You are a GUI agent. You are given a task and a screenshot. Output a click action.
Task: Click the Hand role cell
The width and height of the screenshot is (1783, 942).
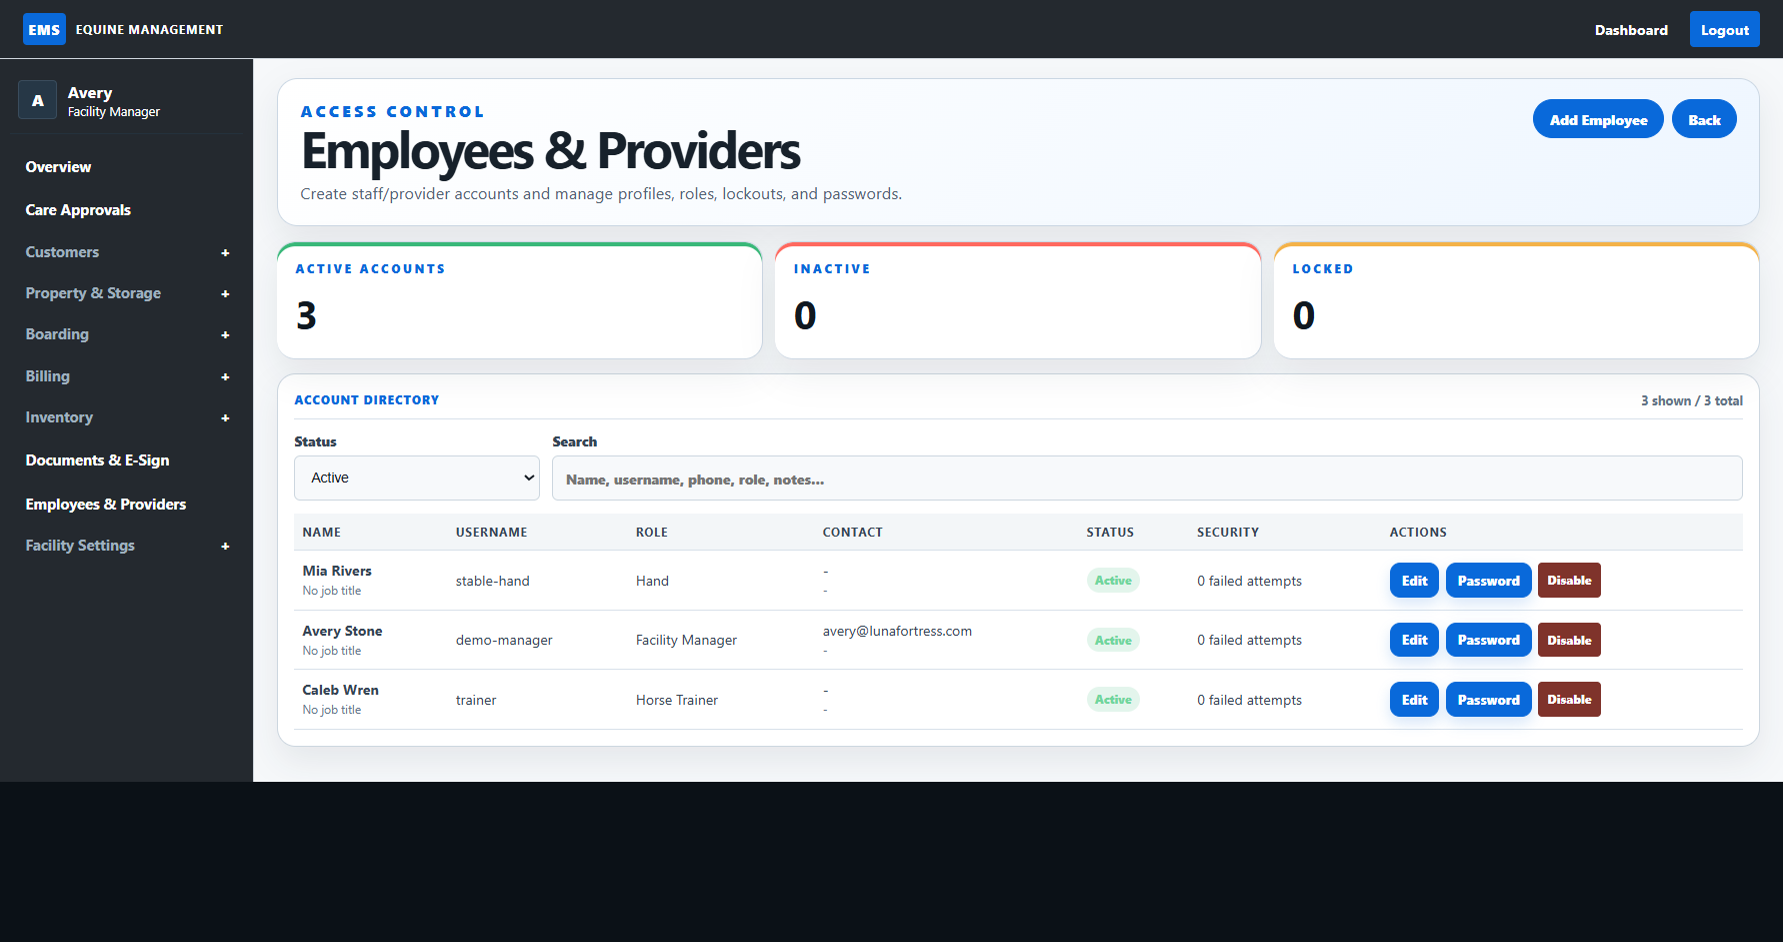tap(652, 581)
